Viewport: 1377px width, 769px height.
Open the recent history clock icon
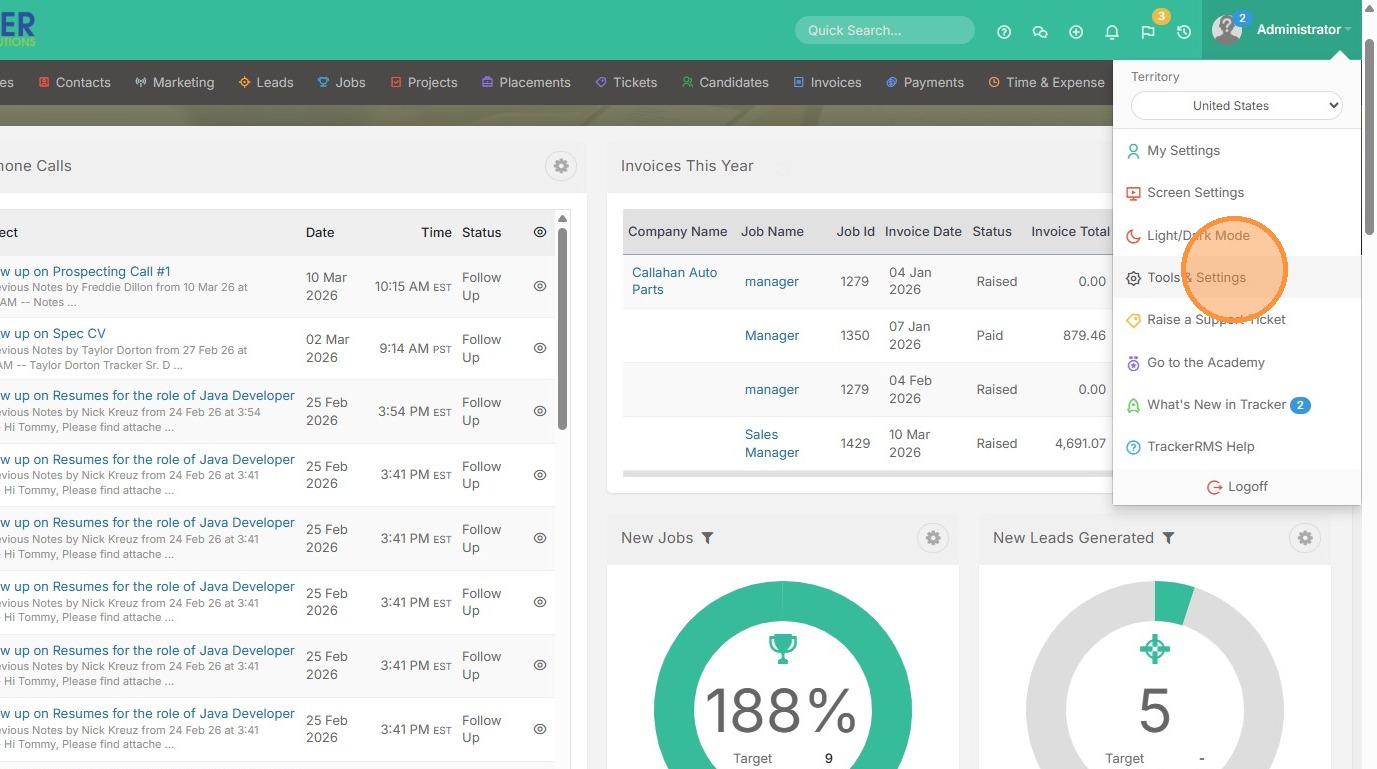pyautogui.click(x=1184, y=32)
